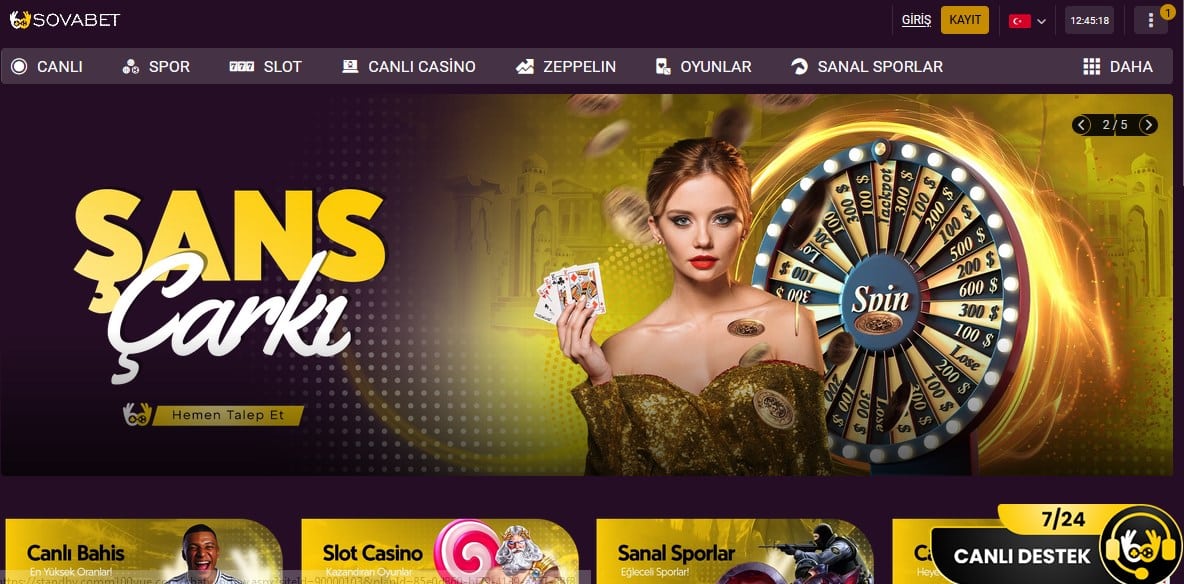Click the Kayıt register button
The image size is (1184, 584).
(x=965, y=20)
